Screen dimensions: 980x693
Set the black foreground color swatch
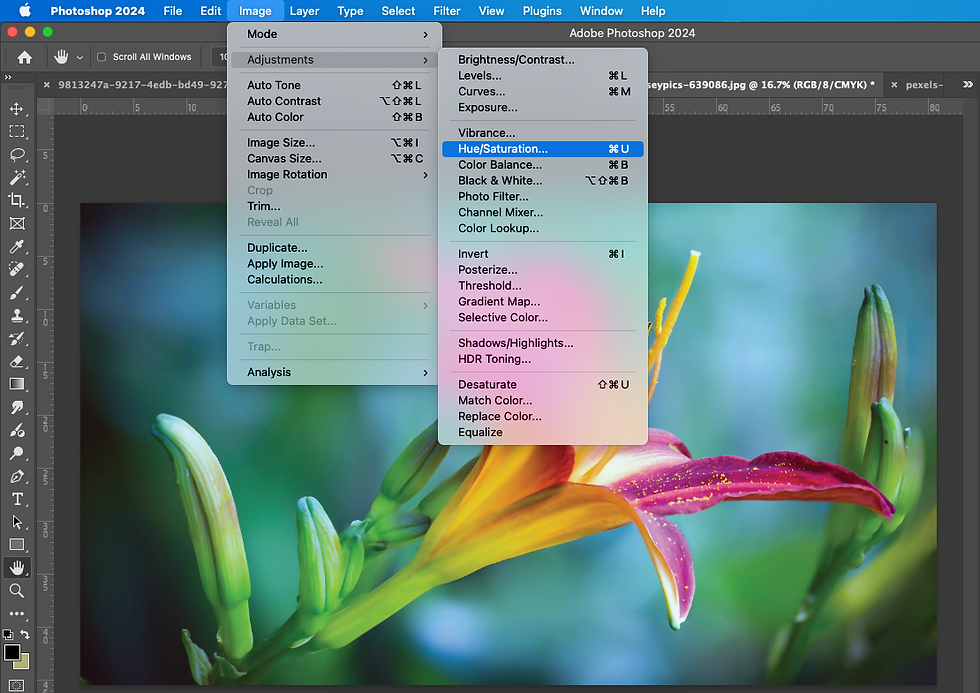pos(11,652)
